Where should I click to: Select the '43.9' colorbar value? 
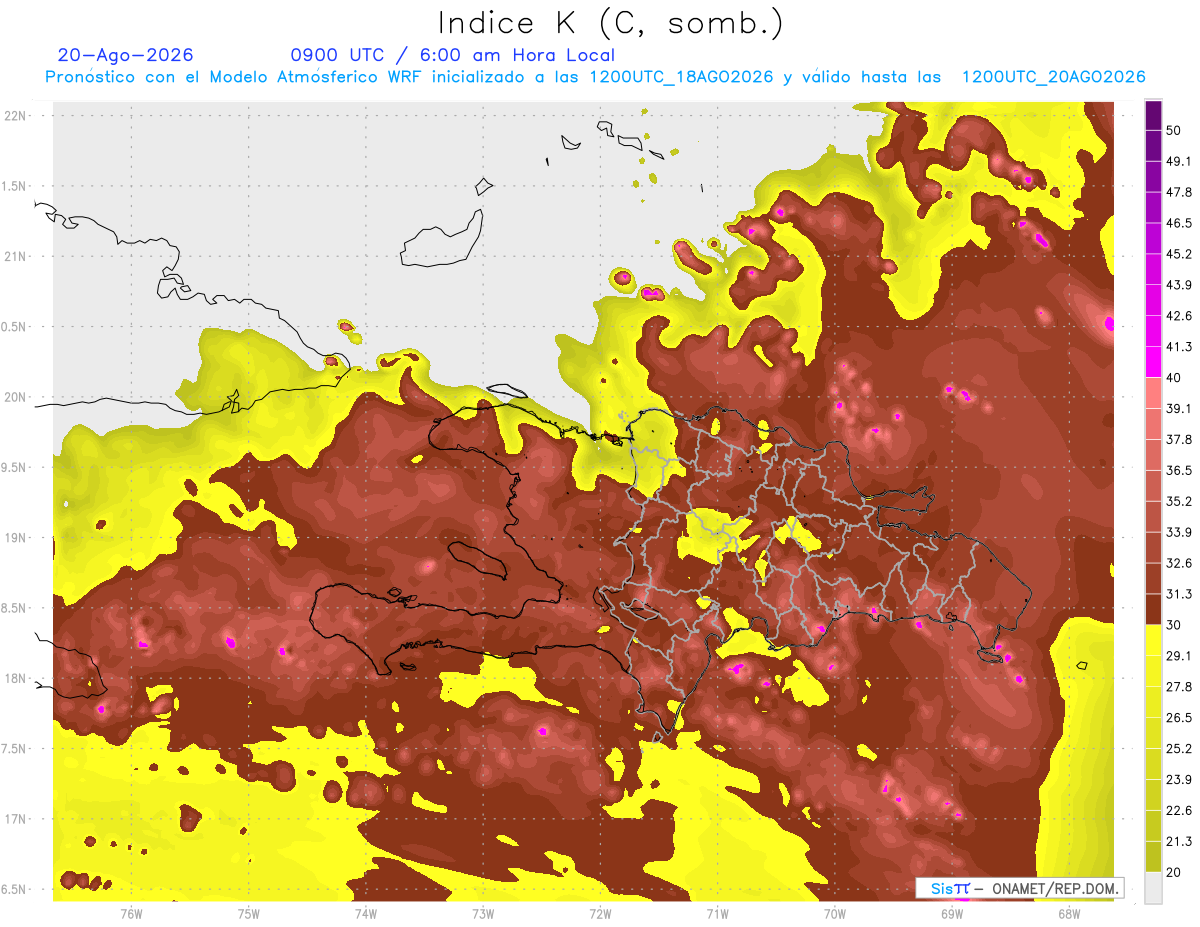point(1179,285)
